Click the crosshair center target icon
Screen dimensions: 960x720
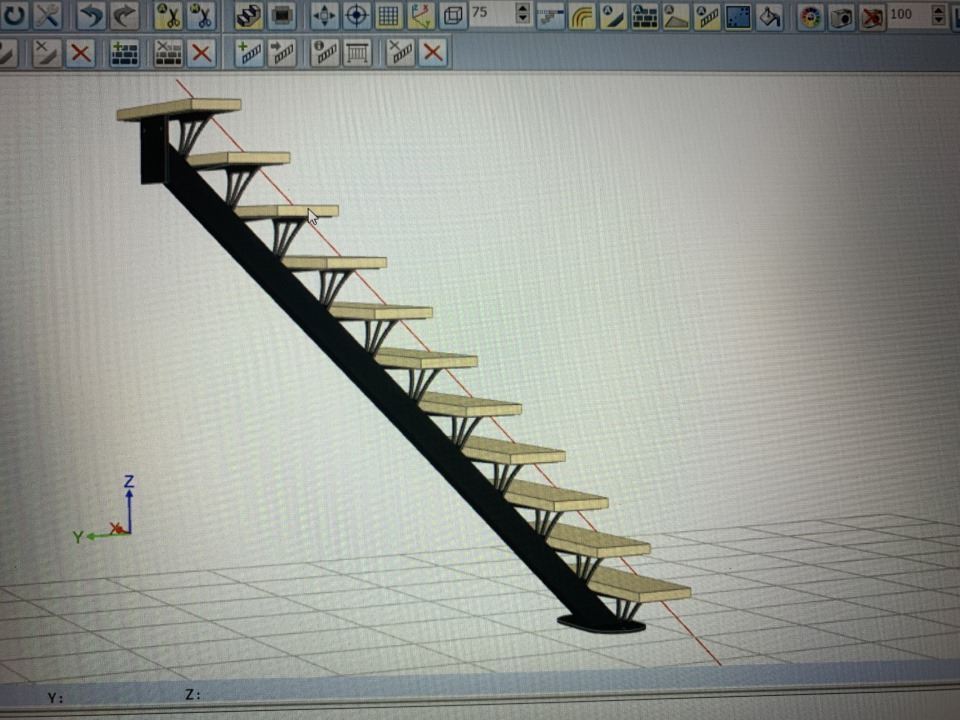point(357,16)
